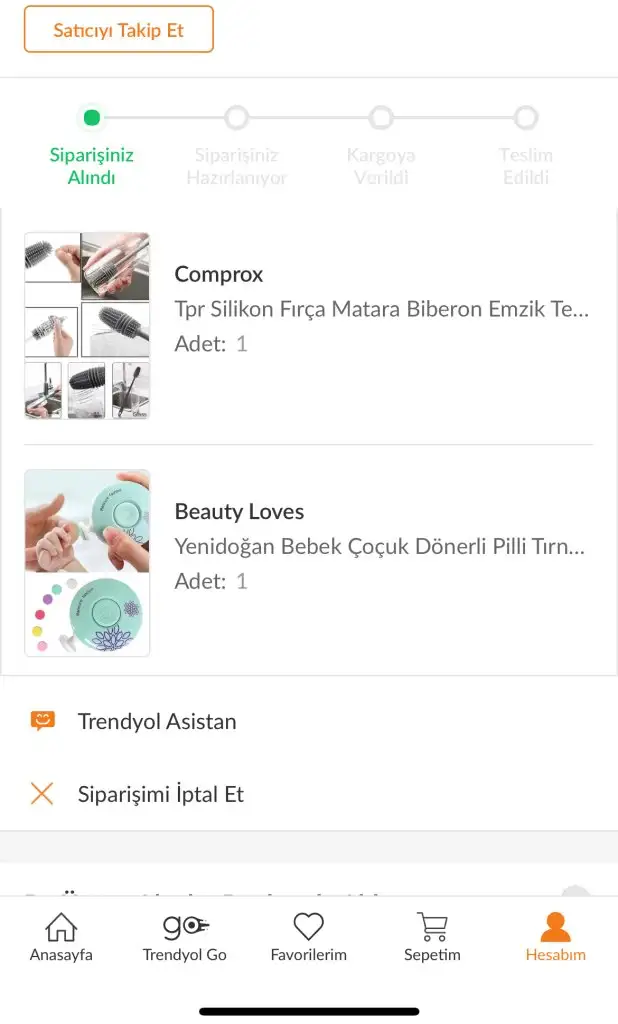Tap the Hesabım profile icon
This screenshot has height=1024, width=618.
[555, 927]
